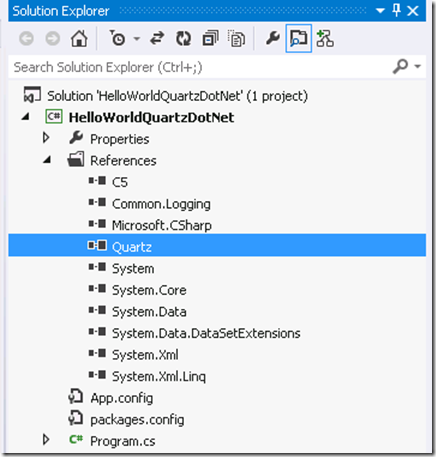Select the App.config file
This screenshot has width=436, height=457.
click(x=122, y=398)
